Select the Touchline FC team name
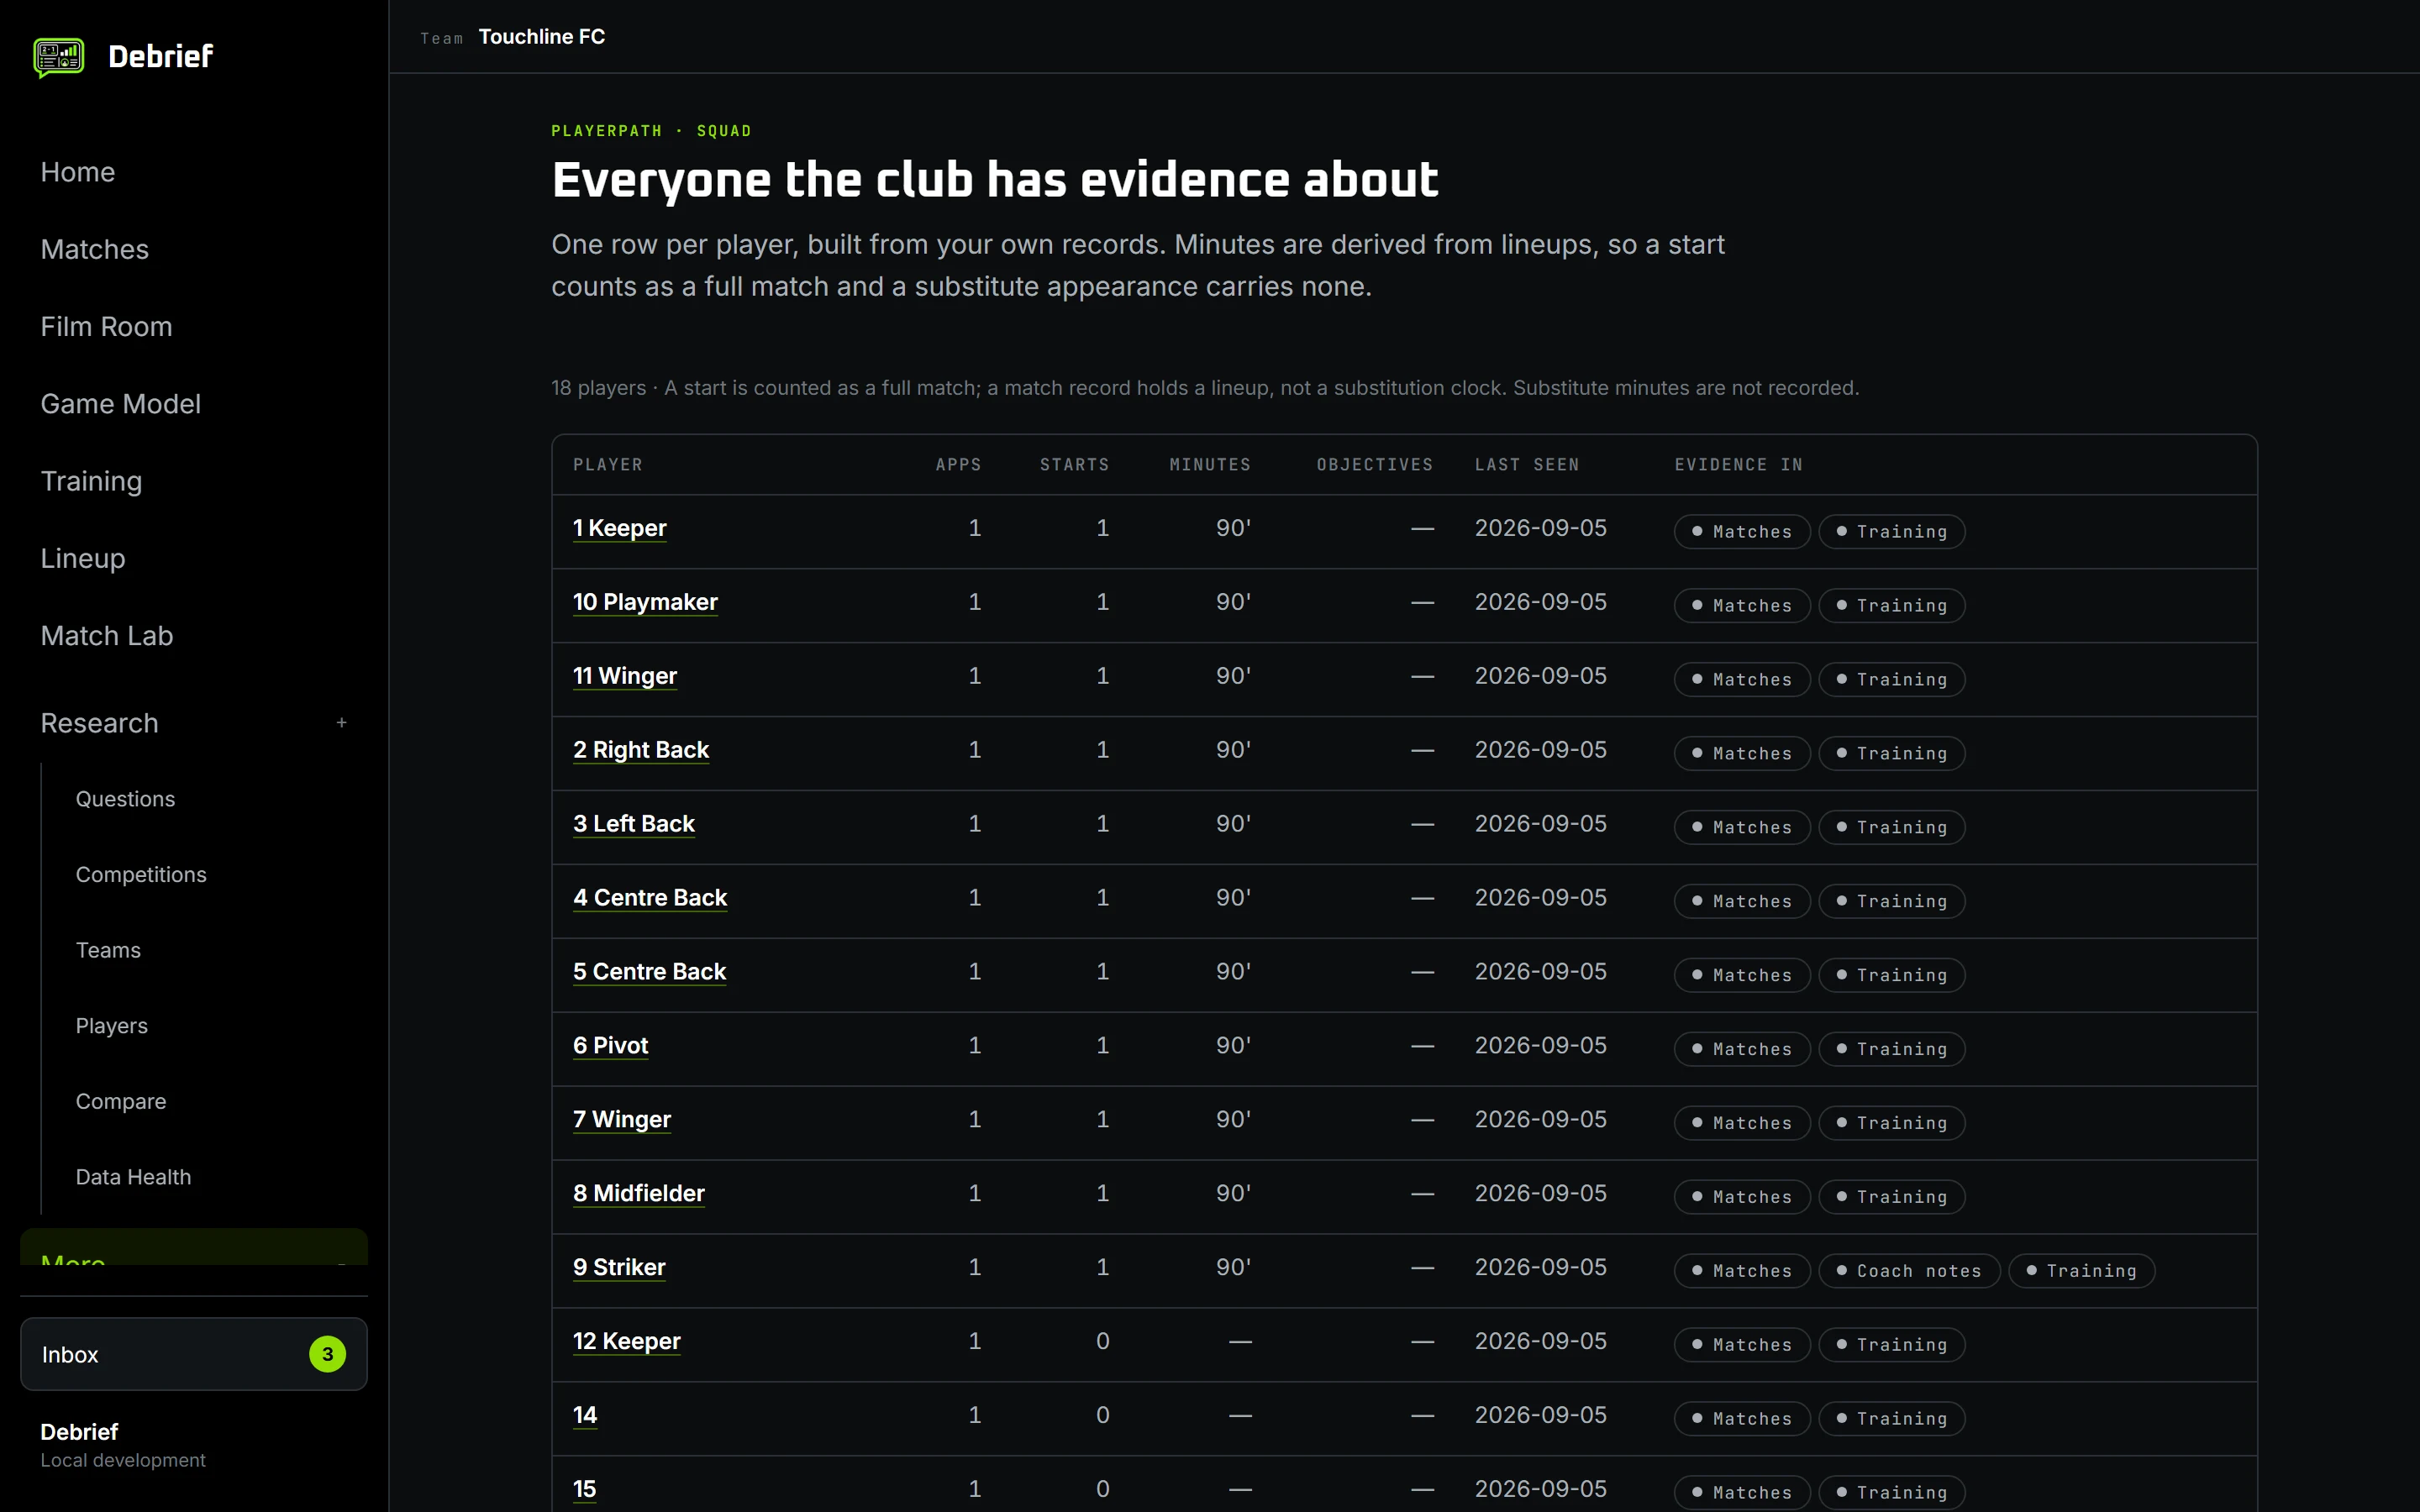 point(542,37)
